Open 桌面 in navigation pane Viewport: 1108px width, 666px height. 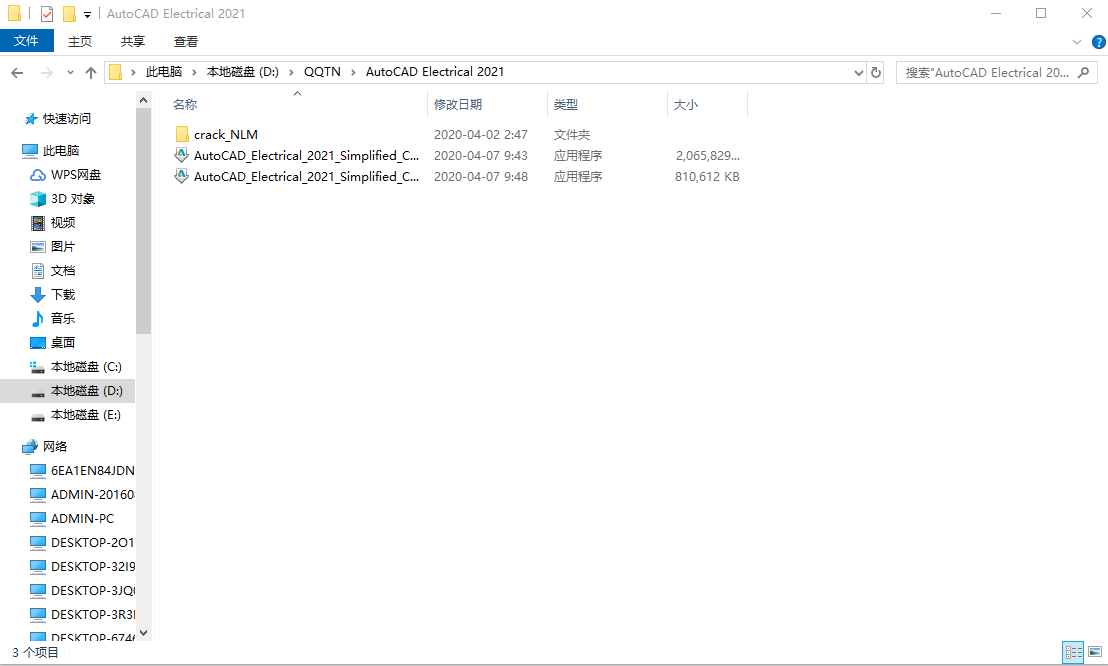pos(63,343)
